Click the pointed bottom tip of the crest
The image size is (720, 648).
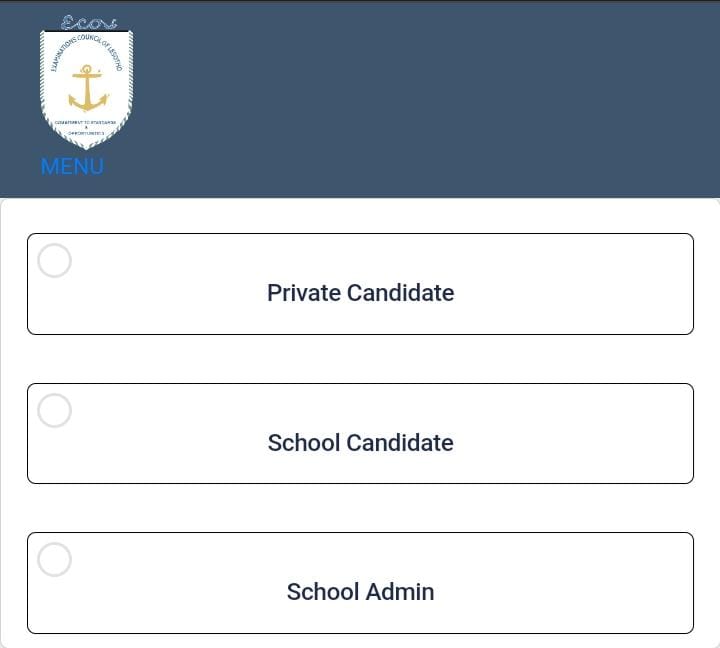[87, 146]
